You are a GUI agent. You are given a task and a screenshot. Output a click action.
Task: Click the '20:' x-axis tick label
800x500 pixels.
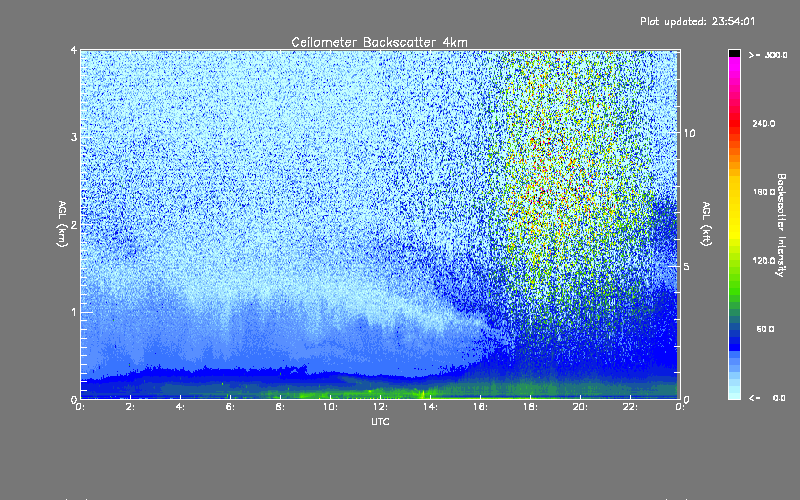(x=580, y=407)
